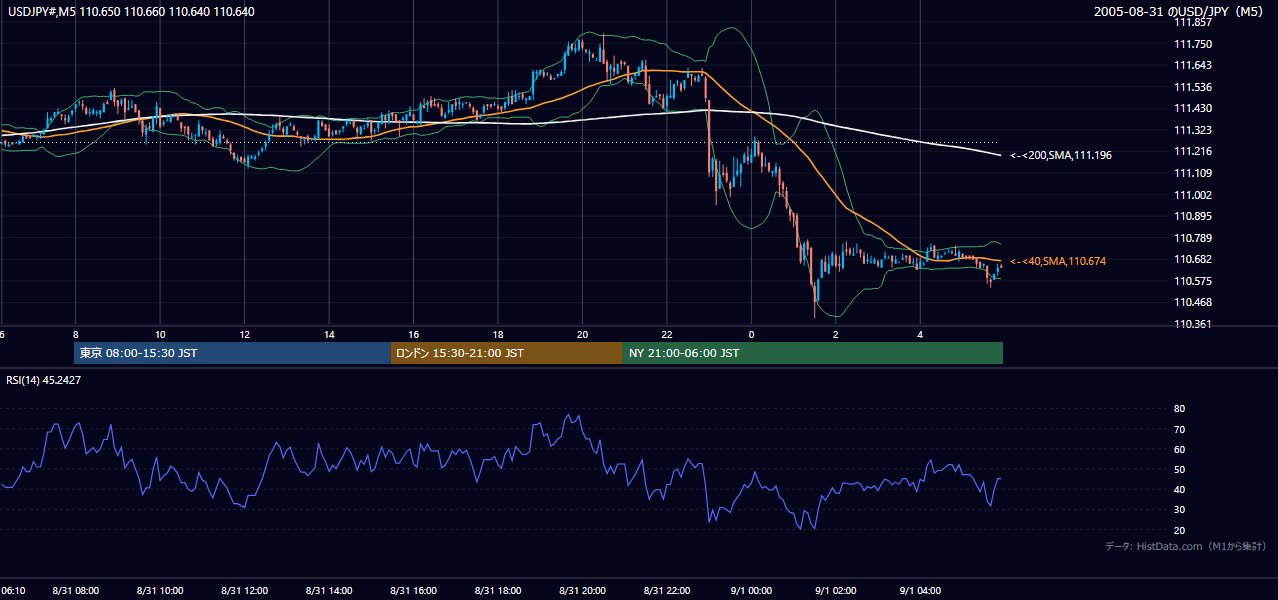Click the London 15:30-21:00 JST session bar
The width and height of the screenshot is (1278, 600).
(x=506, y=353)
